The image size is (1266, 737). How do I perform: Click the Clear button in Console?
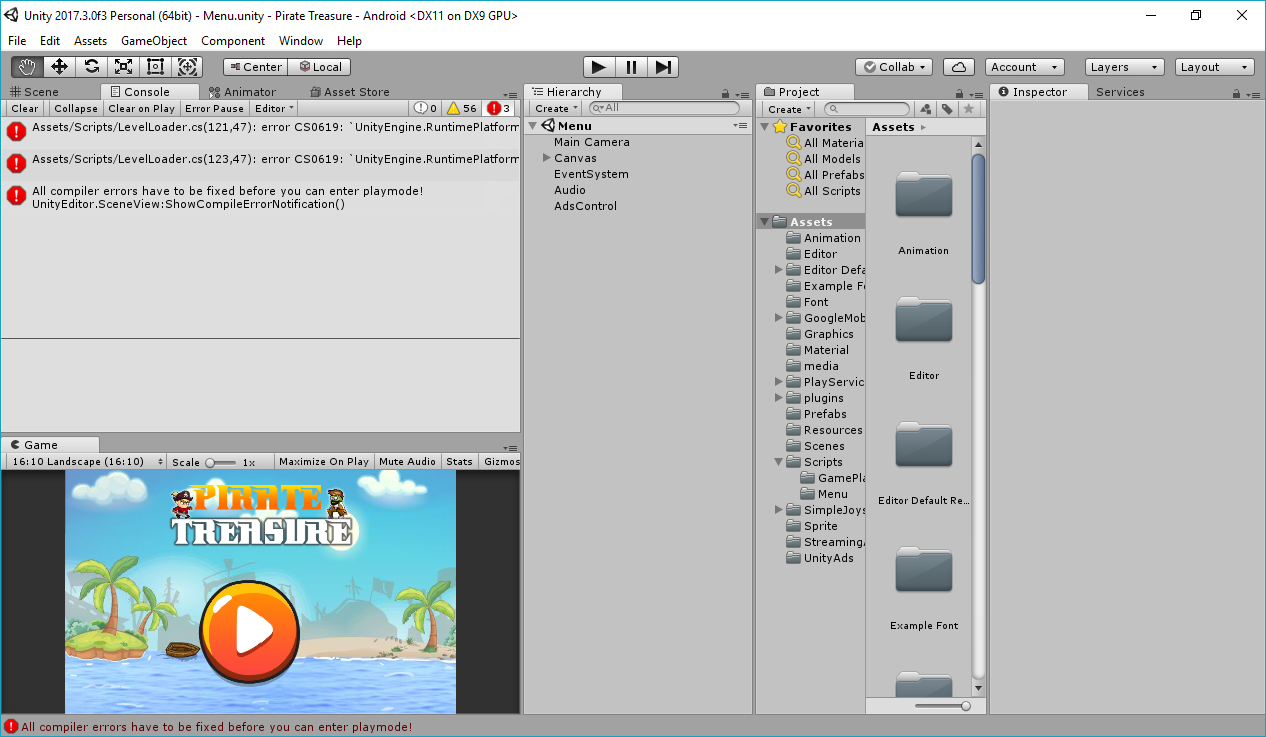25,108
